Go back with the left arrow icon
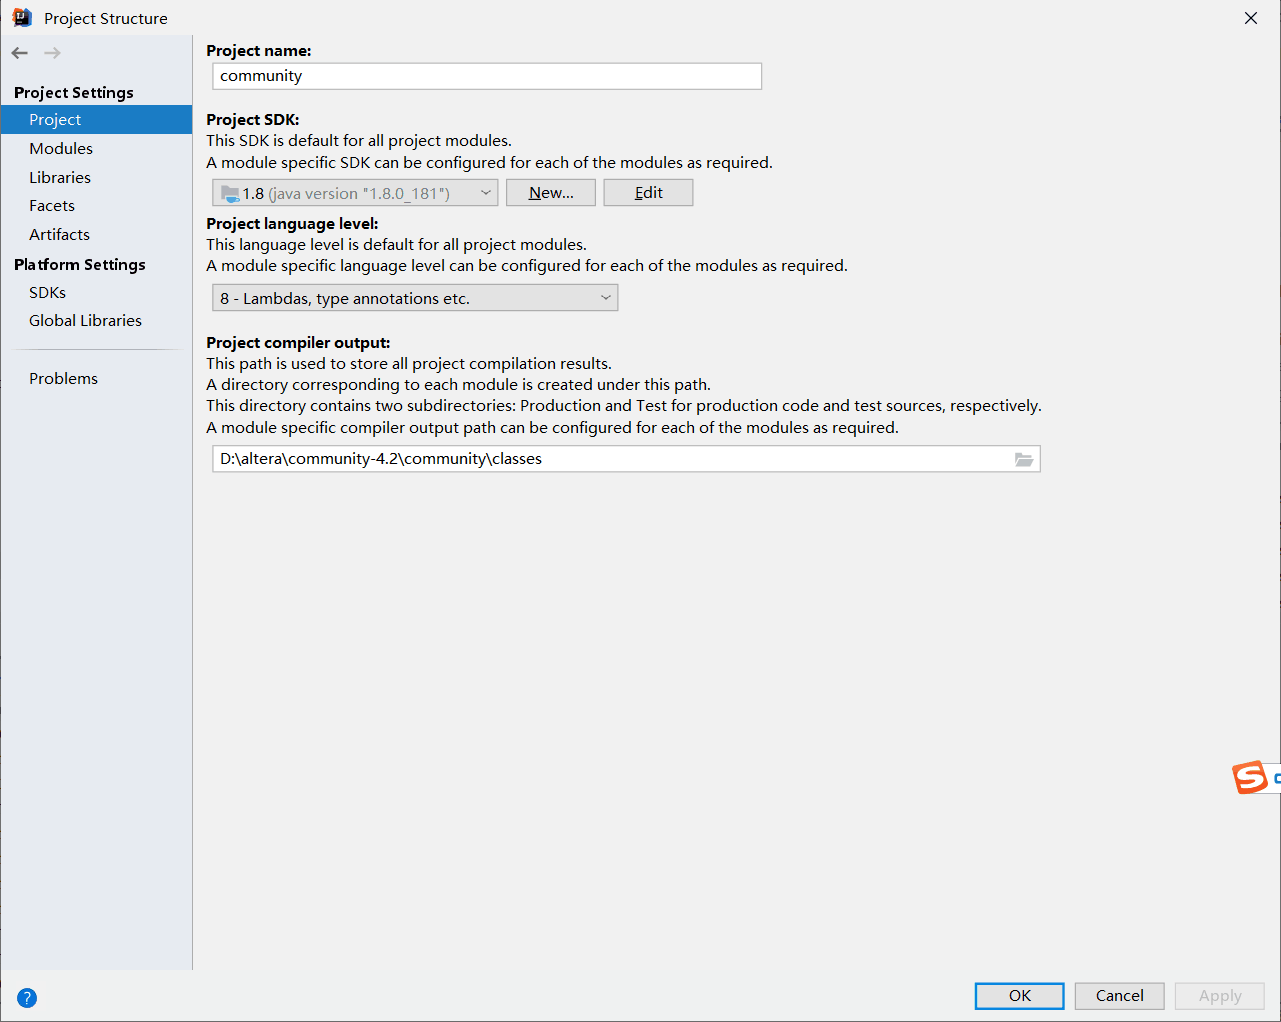 (20, 53)
